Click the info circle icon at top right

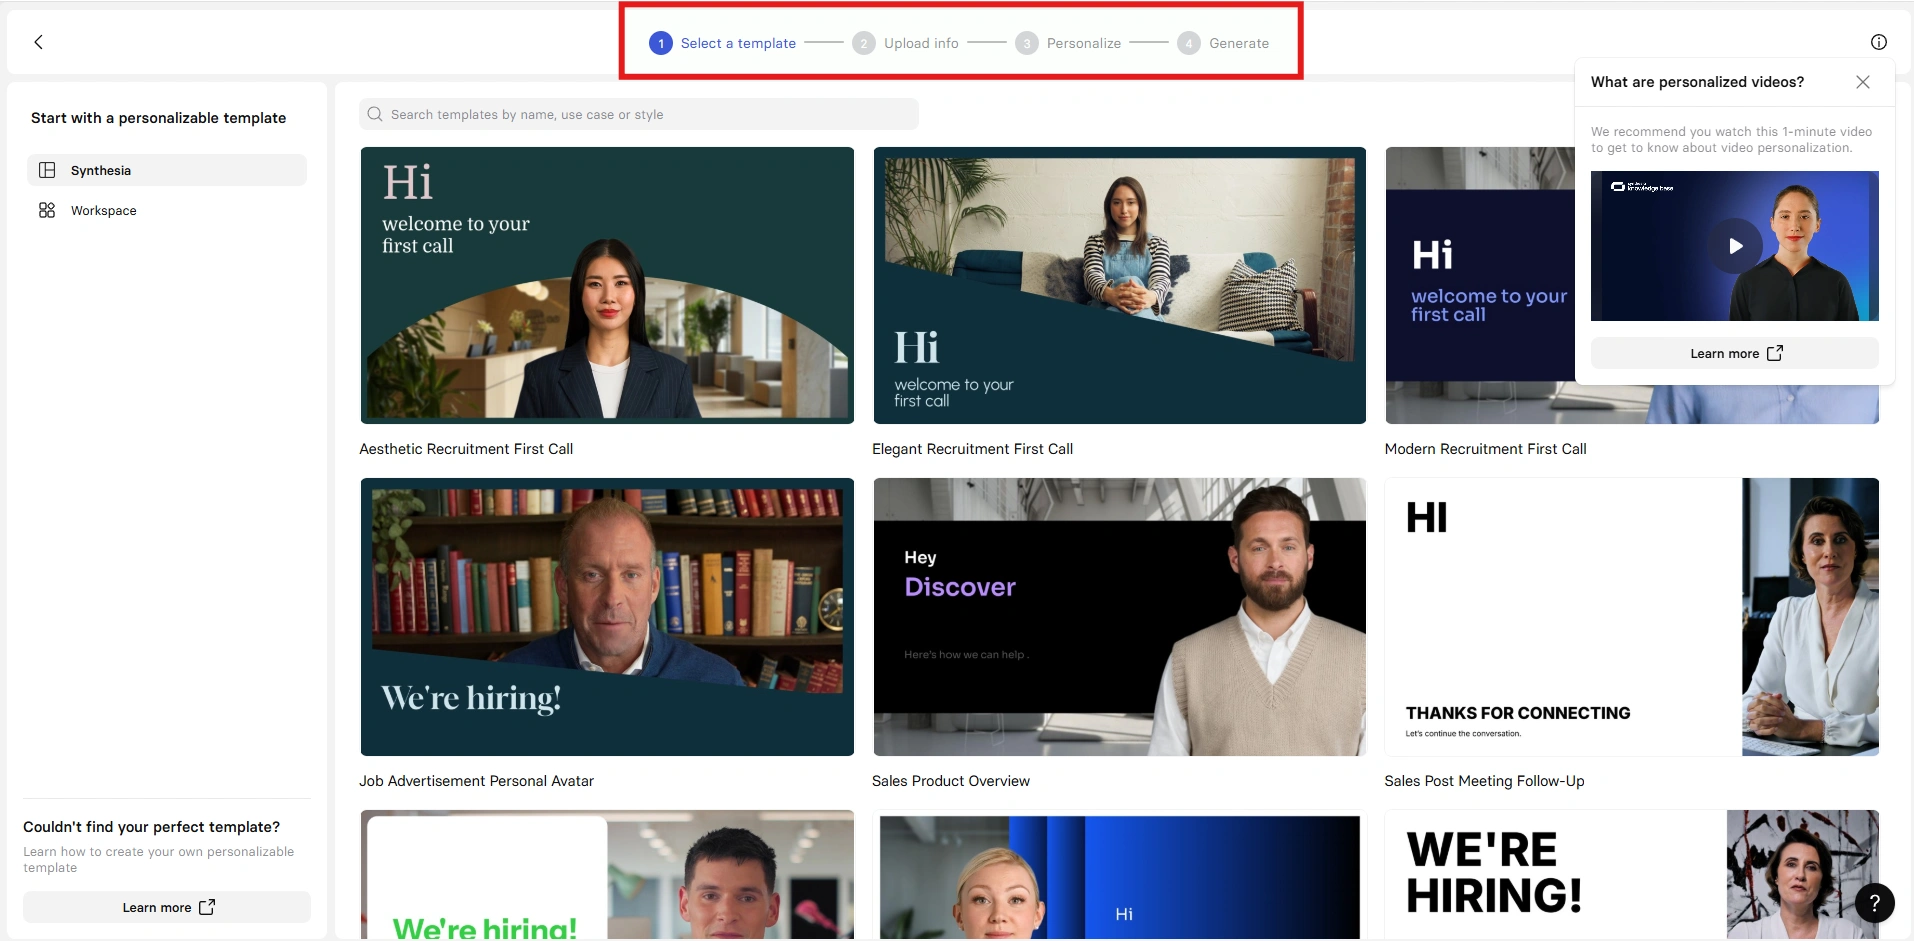(1878, 42)
